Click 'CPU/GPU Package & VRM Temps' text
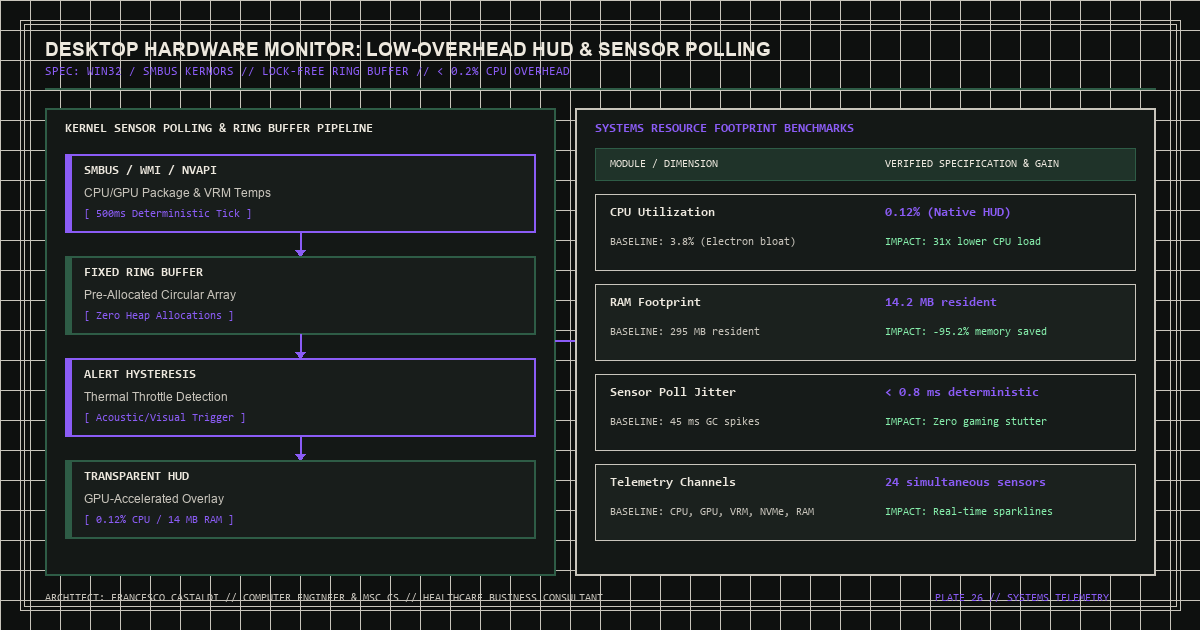This screenshot has height=630, width=1200. [x=177, y=193]
